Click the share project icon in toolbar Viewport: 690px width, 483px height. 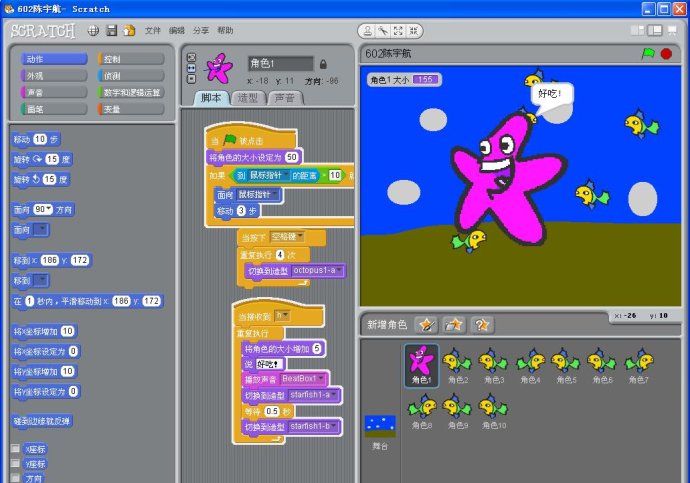(x=129, y=30)
